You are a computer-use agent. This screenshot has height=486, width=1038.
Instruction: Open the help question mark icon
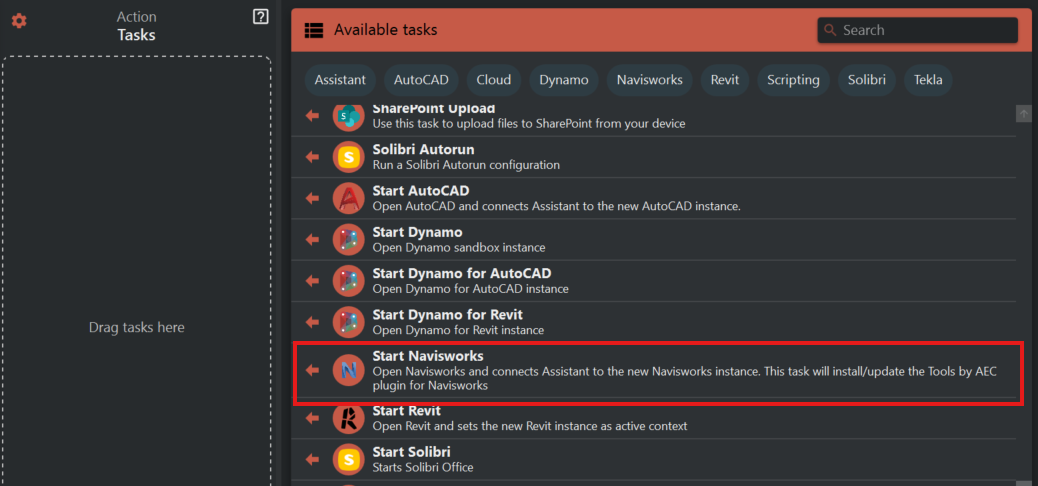tap(261, 17)
